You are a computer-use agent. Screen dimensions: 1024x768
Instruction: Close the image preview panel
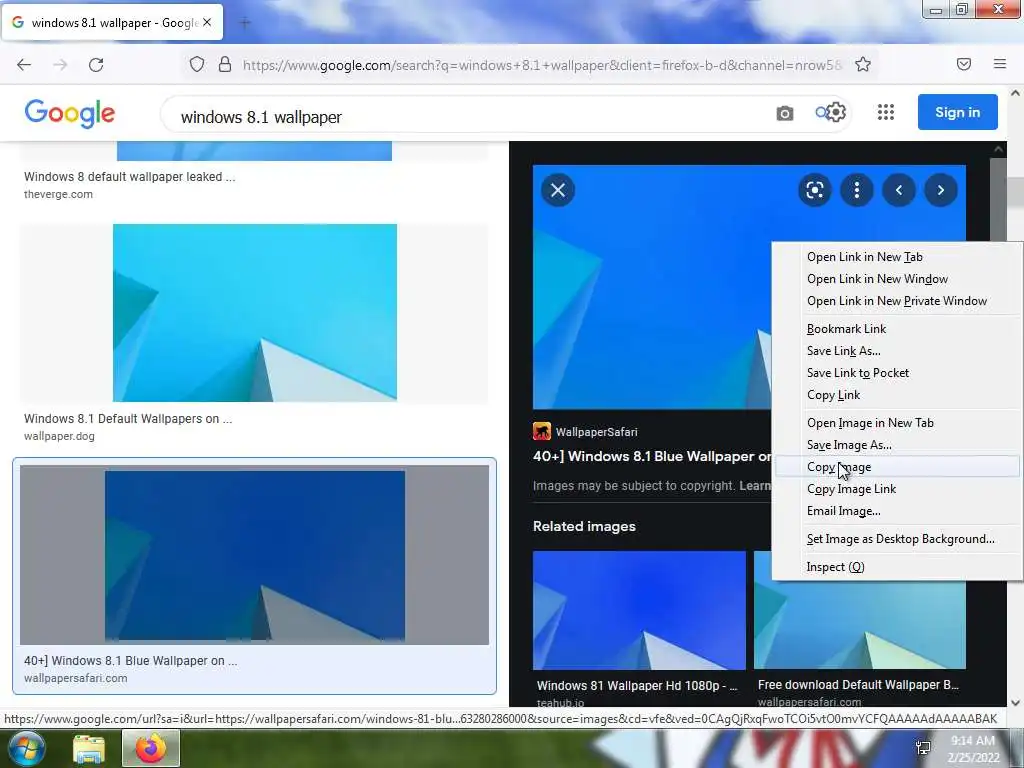click(x=558, y=190)
